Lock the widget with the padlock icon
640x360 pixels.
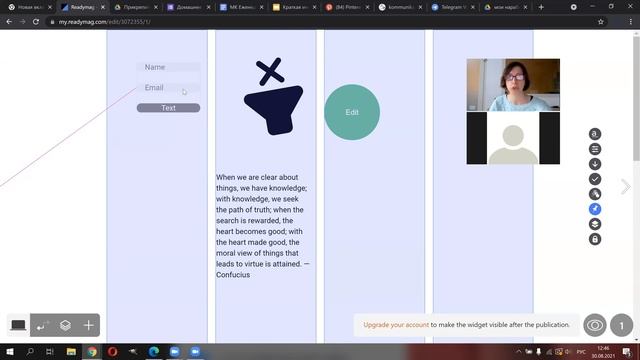[595, 239]
